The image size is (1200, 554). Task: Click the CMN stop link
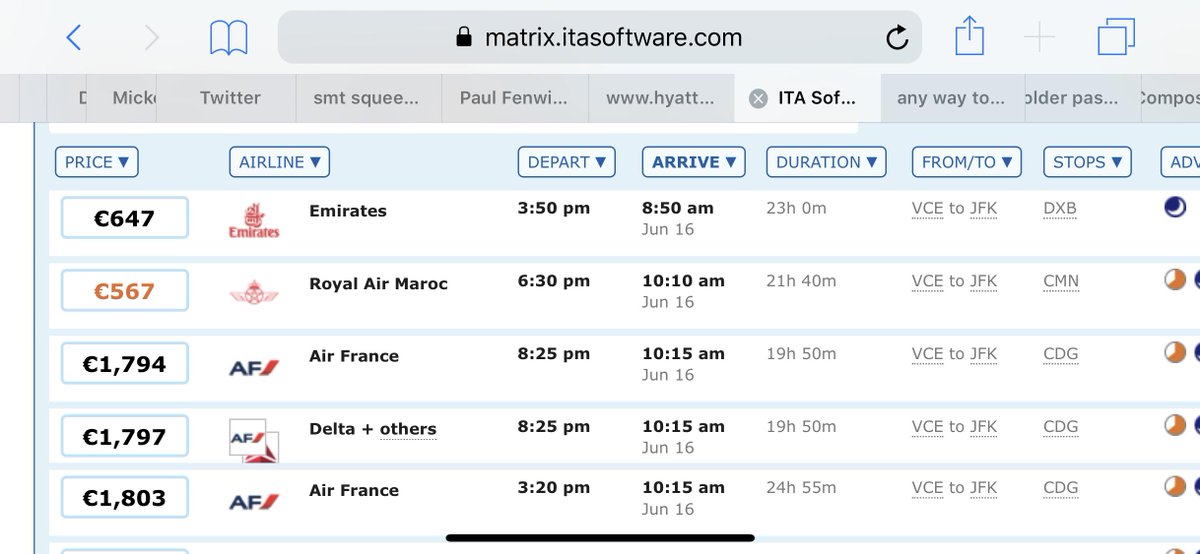point(1061,282)
